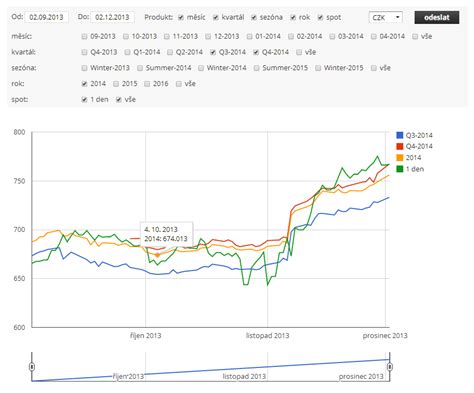Screen dimensions: 474x393
Task: Toggle the 'sezóna' product checkbox
Action: tap(254, 18)
